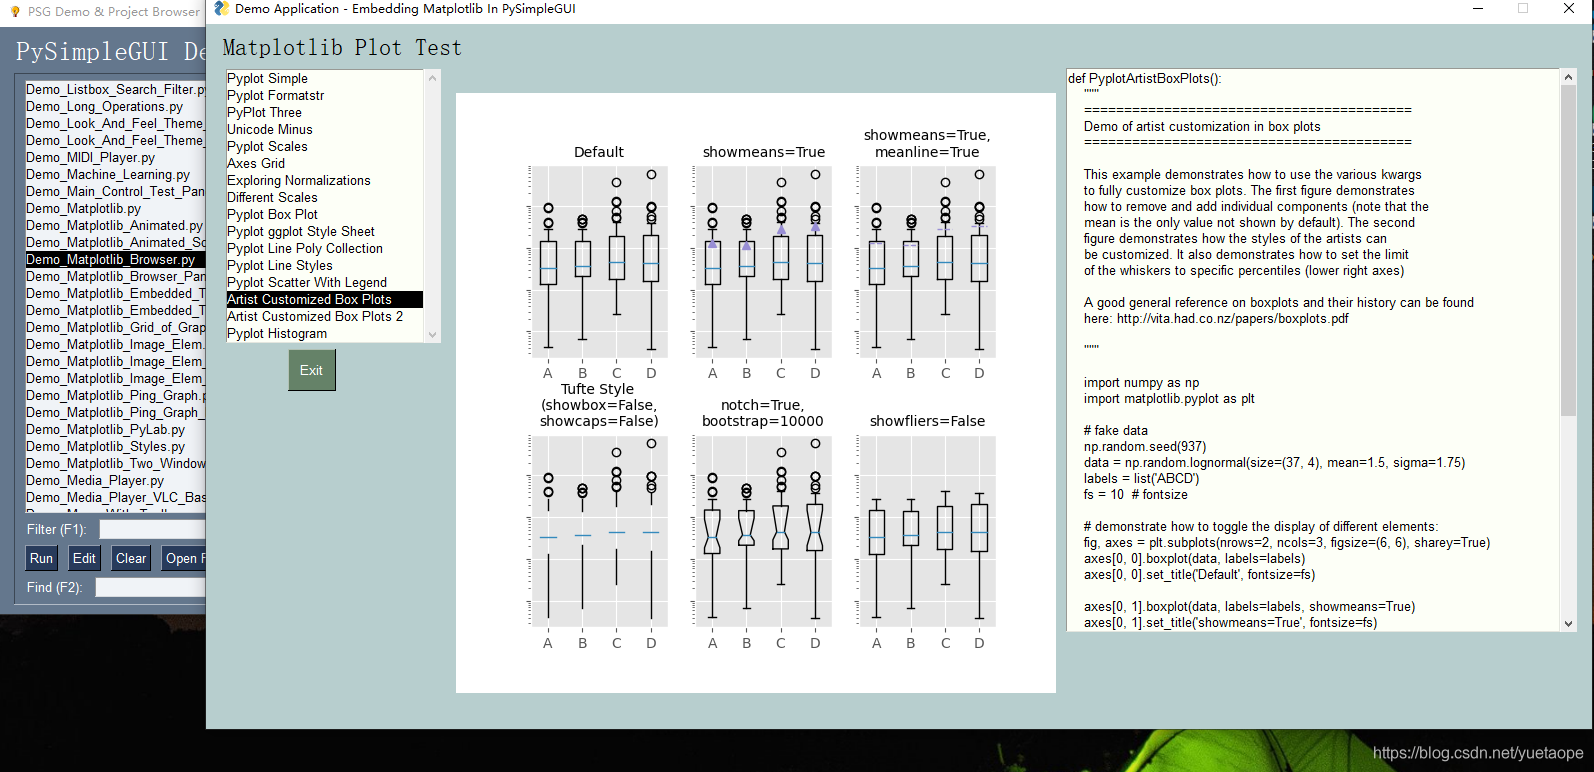This screenshot has height=772, width=1594.
Task: Click the Tufte Style subplot
Action: [x=599, y=531]
